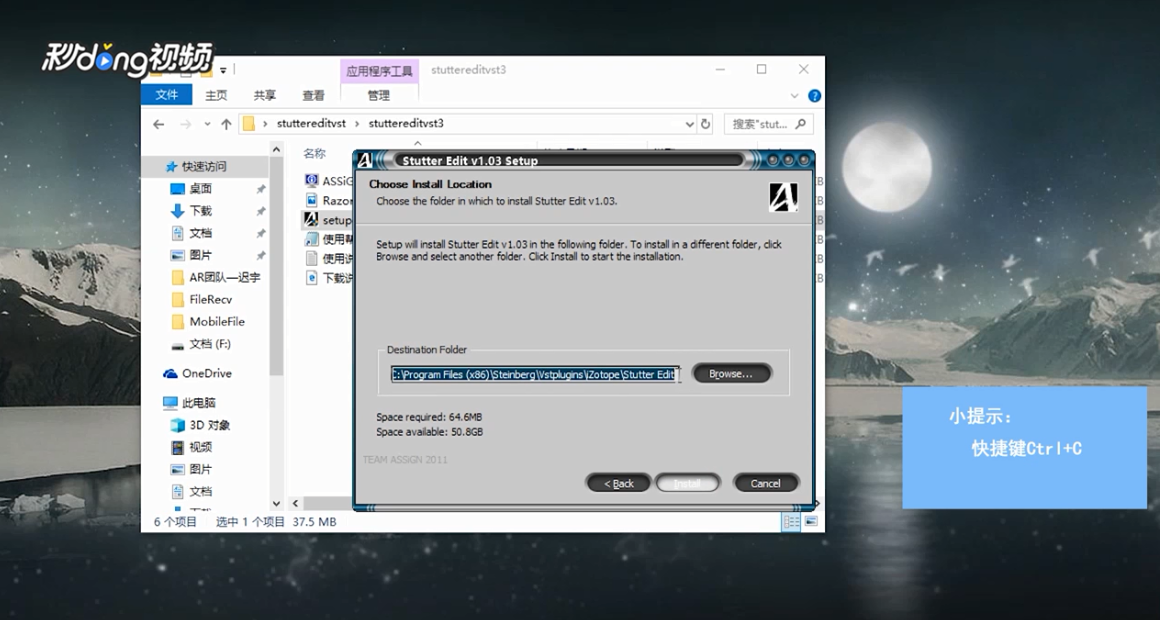Click the 此电脑 computer icon
1160x620 pixels.
(x=170, y=403)
